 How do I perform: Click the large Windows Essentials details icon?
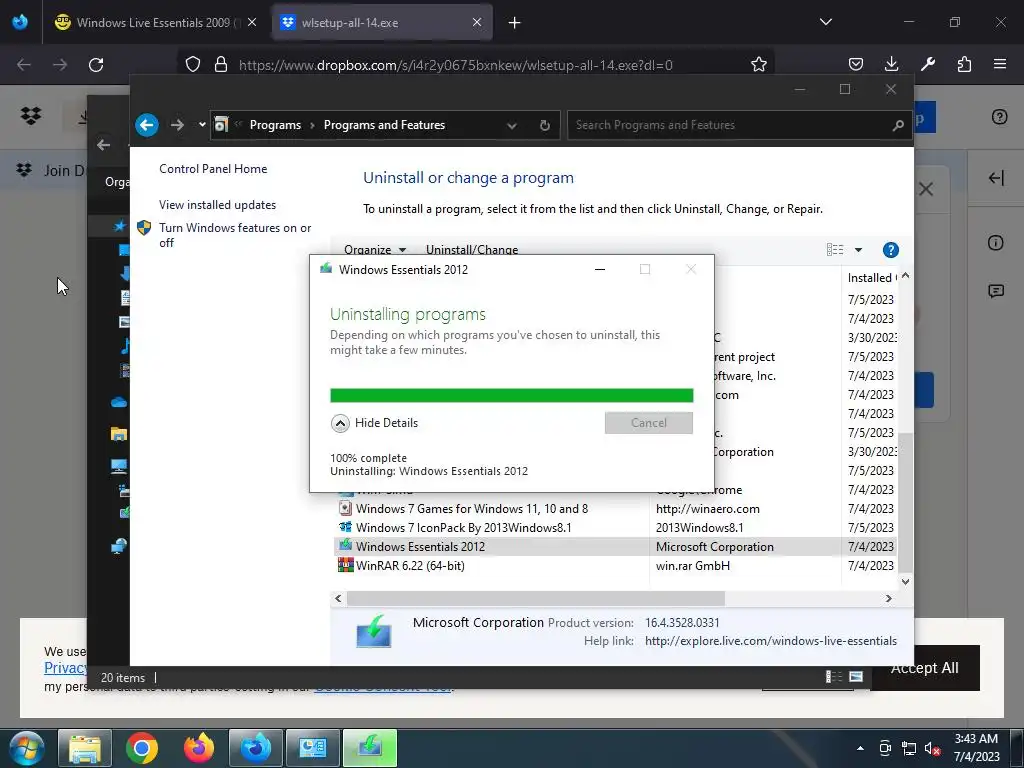coord(374,631)
